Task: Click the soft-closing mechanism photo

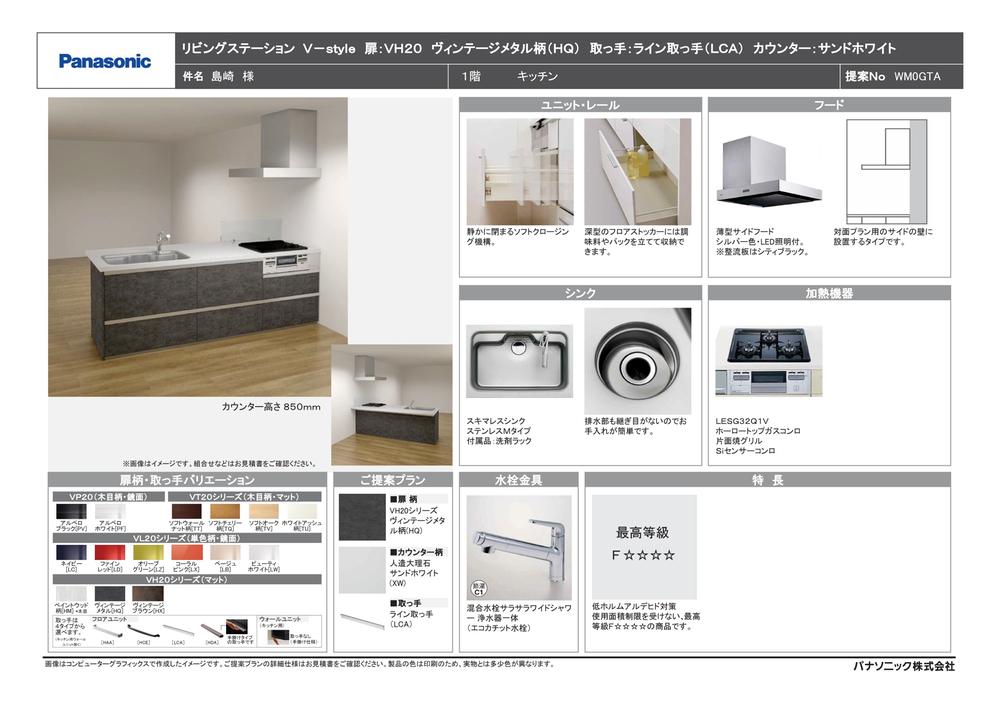Action: (520, 171)
